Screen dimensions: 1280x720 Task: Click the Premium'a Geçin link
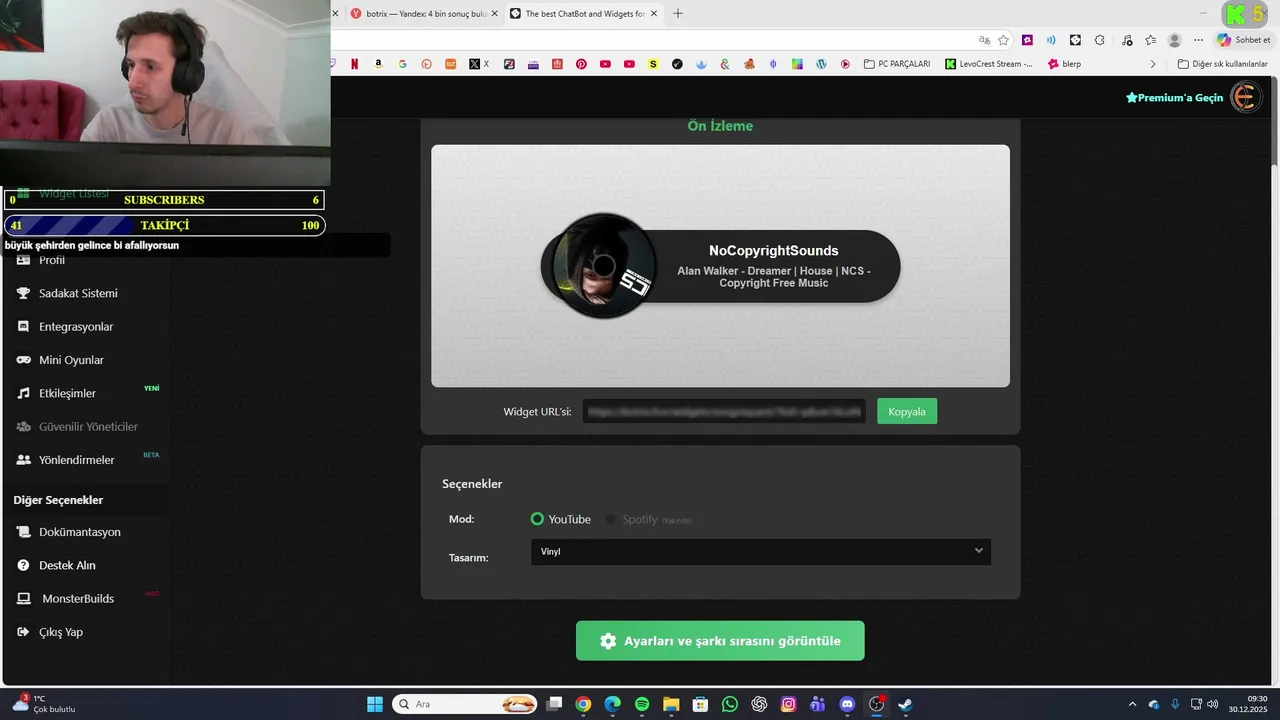1174,97
